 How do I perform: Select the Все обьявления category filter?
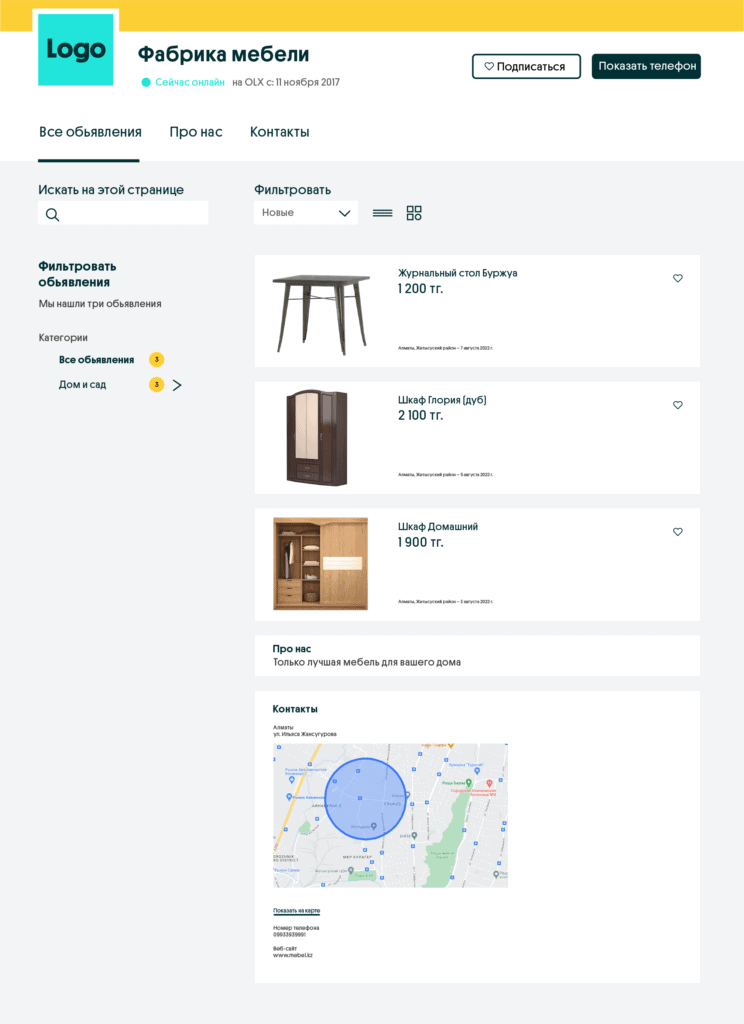click(98, 359)
